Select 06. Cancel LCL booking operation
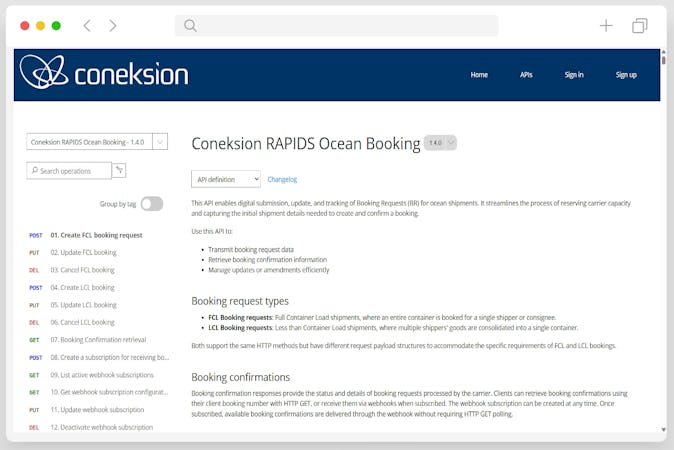 click(83, 322)
